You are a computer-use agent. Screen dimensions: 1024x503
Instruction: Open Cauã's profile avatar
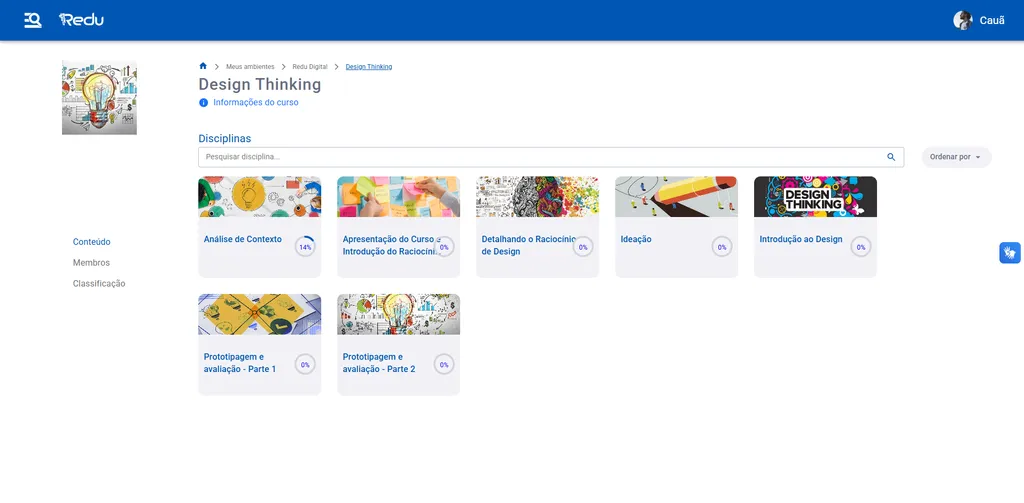(963, 20)
